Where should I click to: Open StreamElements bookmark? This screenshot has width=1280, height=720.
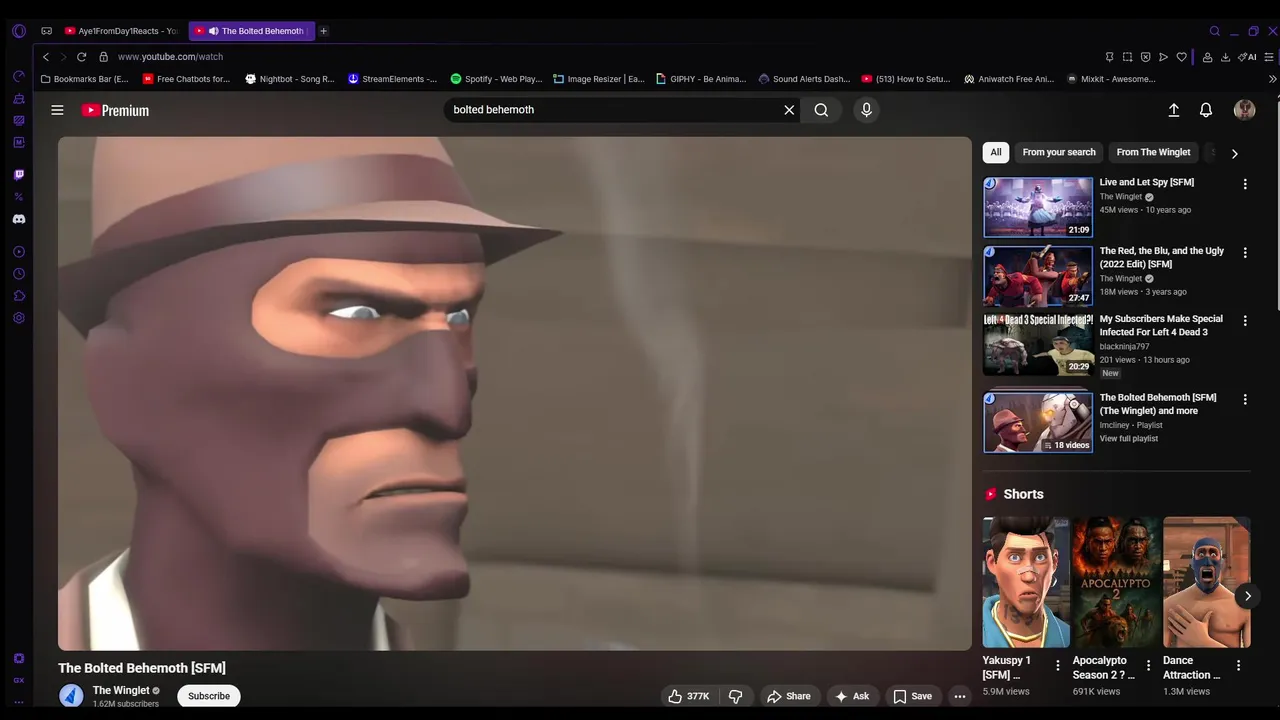coord(393,79)
